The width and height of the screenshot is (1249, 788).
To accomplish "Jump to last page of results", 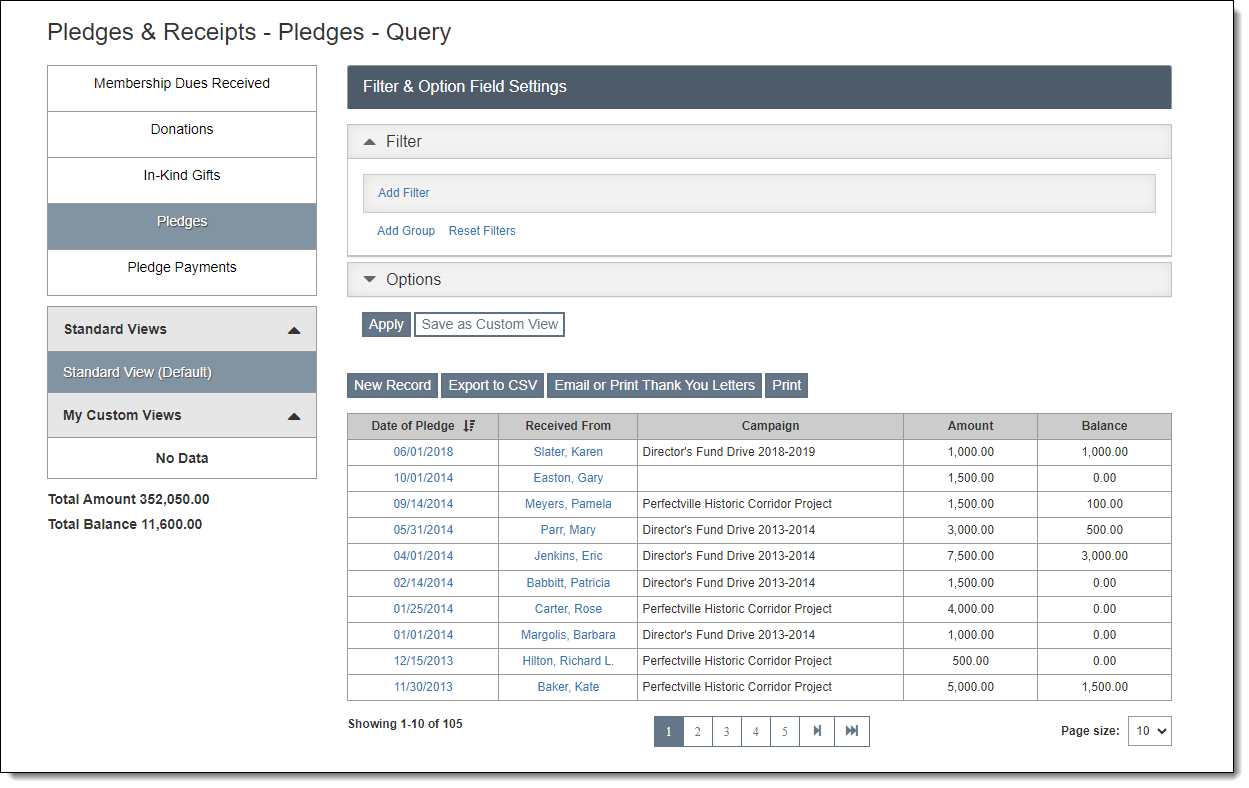I will 852,731.
